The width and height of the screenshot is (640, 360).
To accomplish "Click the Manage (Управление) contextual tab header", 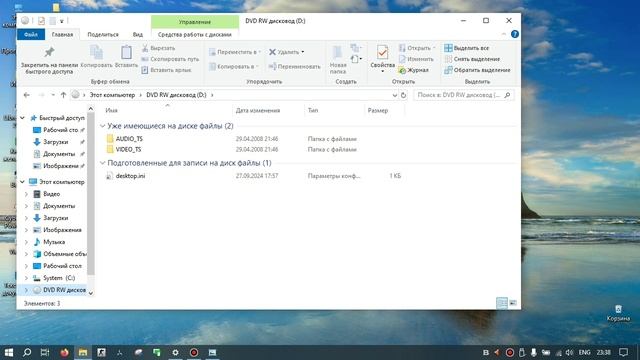I will [x=195, y=22].
